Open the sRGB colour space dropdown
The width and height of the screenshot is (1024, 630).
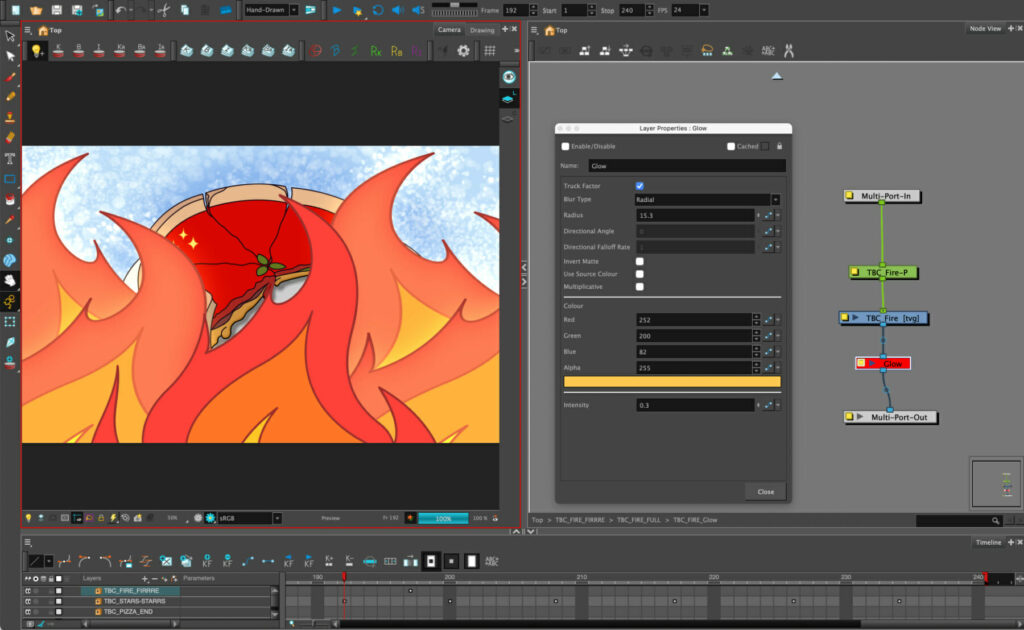click(249, 518)
